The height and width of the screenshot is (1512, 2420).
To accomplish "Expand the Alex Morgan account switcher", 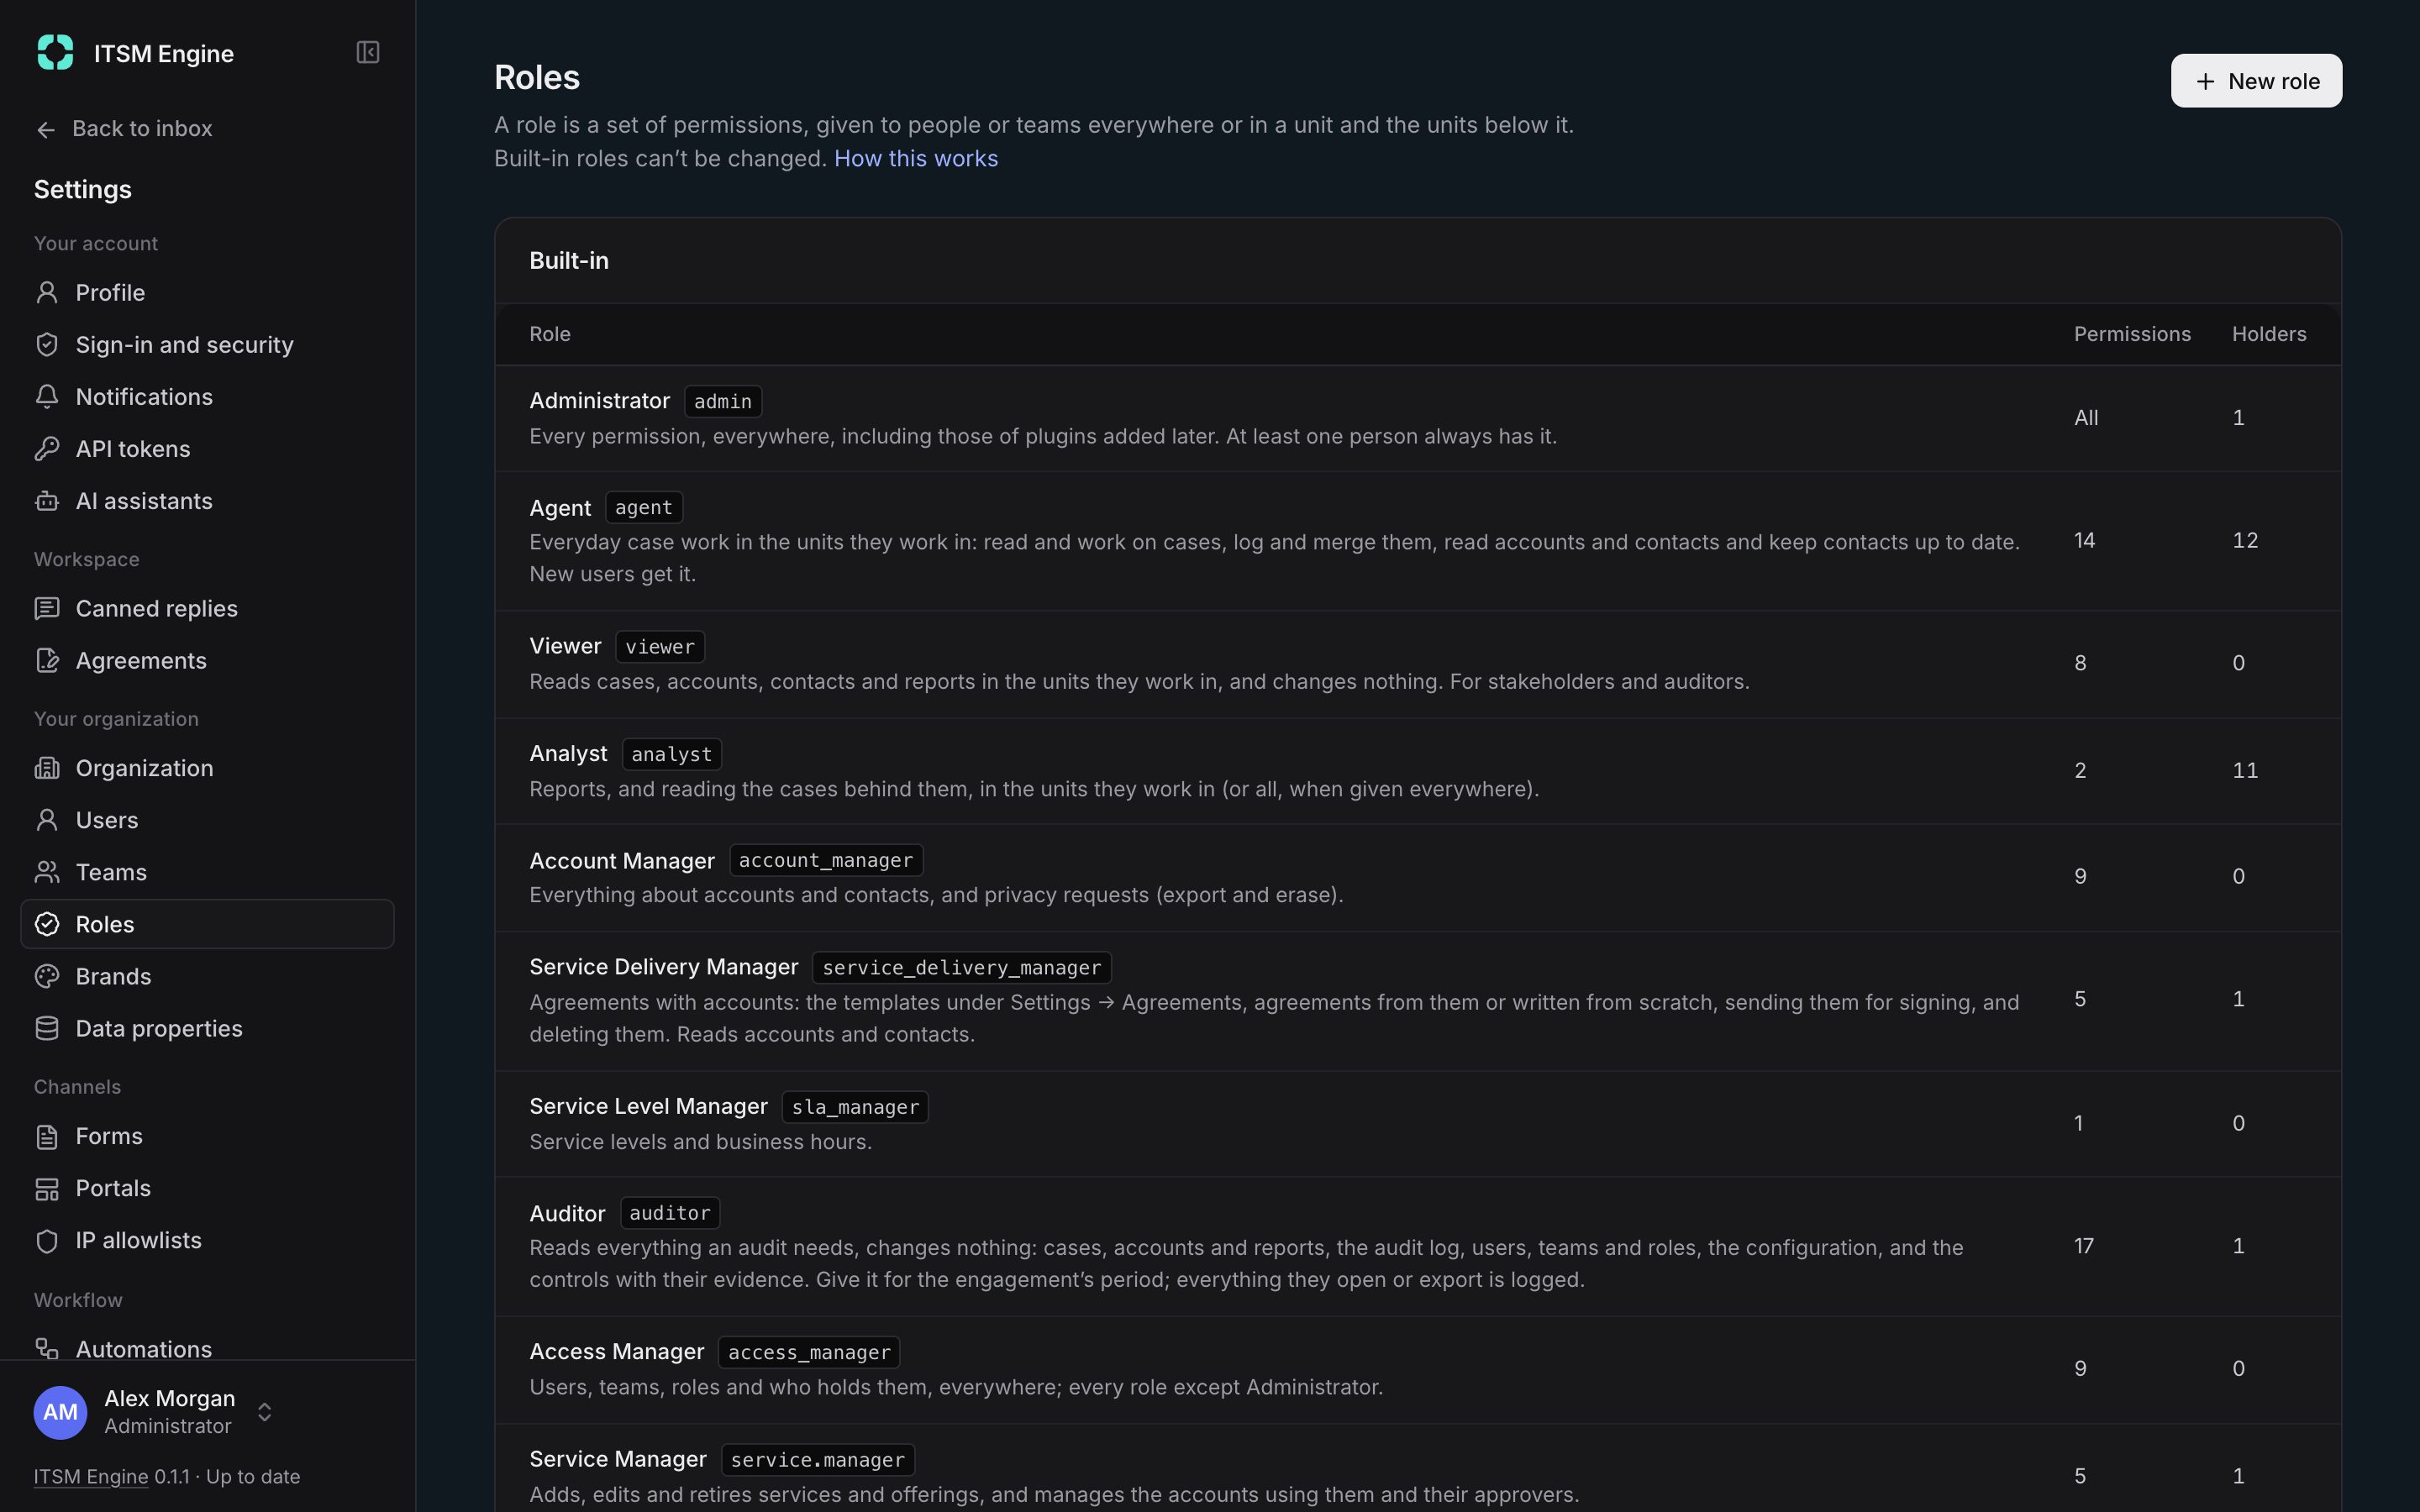I will click(x=265, y=1412).
